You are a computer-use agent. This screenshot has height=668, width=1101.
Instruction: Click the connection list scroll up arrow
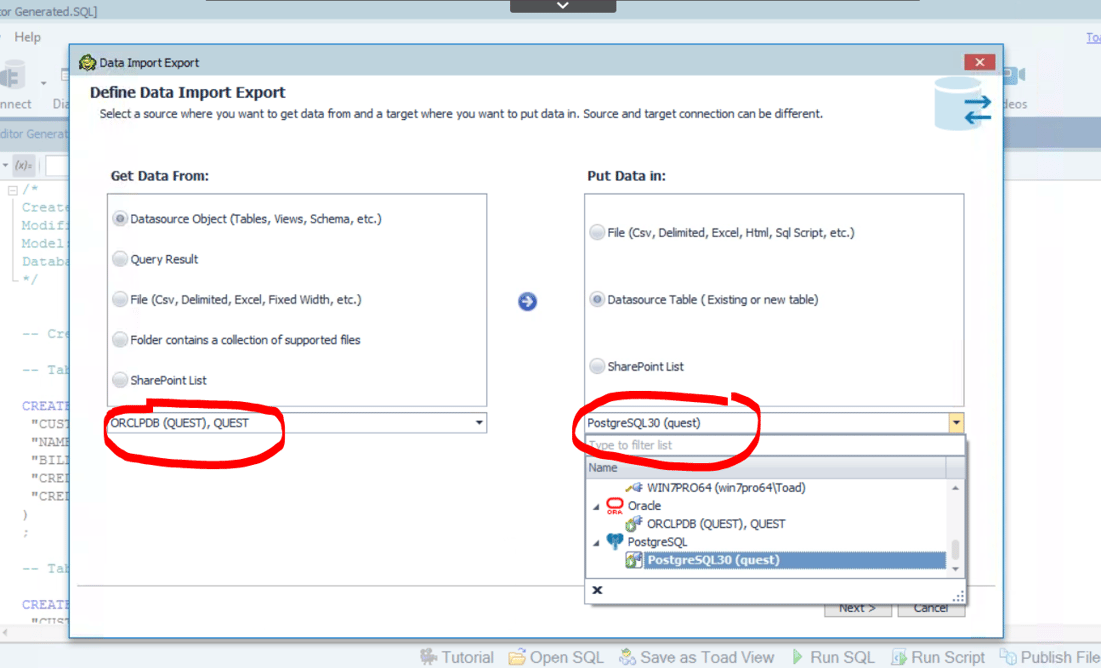point(955,487)
